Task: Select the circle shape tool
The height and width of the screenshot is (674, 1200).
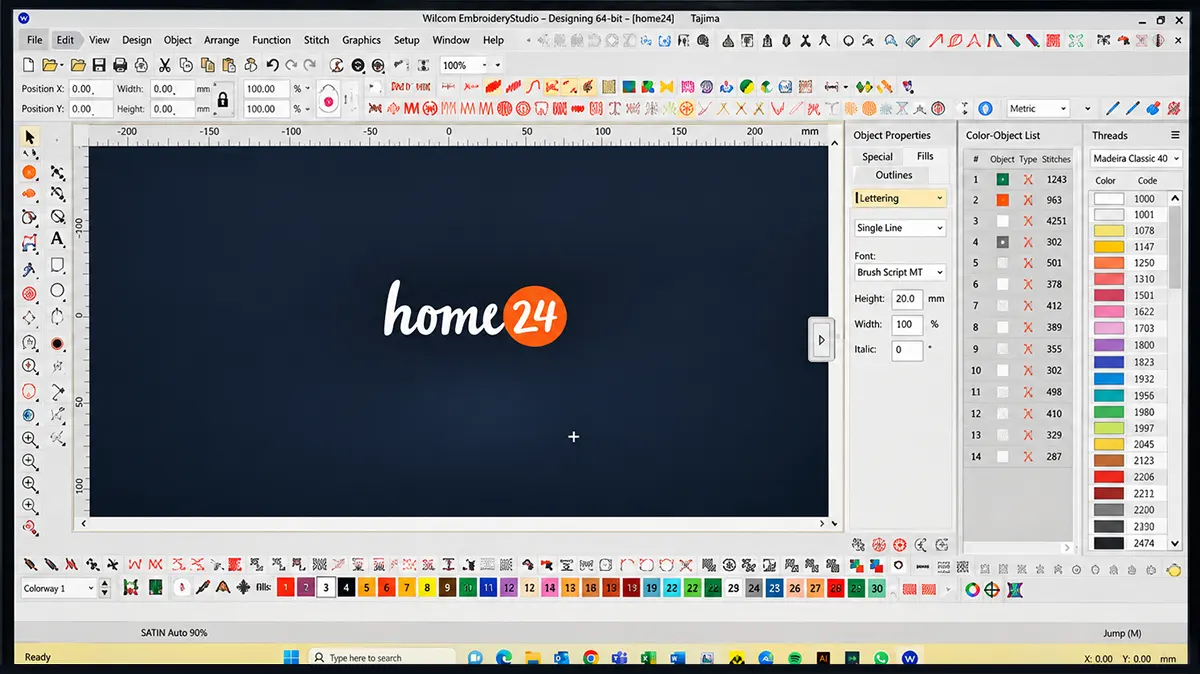Action: tap(58, 291)
